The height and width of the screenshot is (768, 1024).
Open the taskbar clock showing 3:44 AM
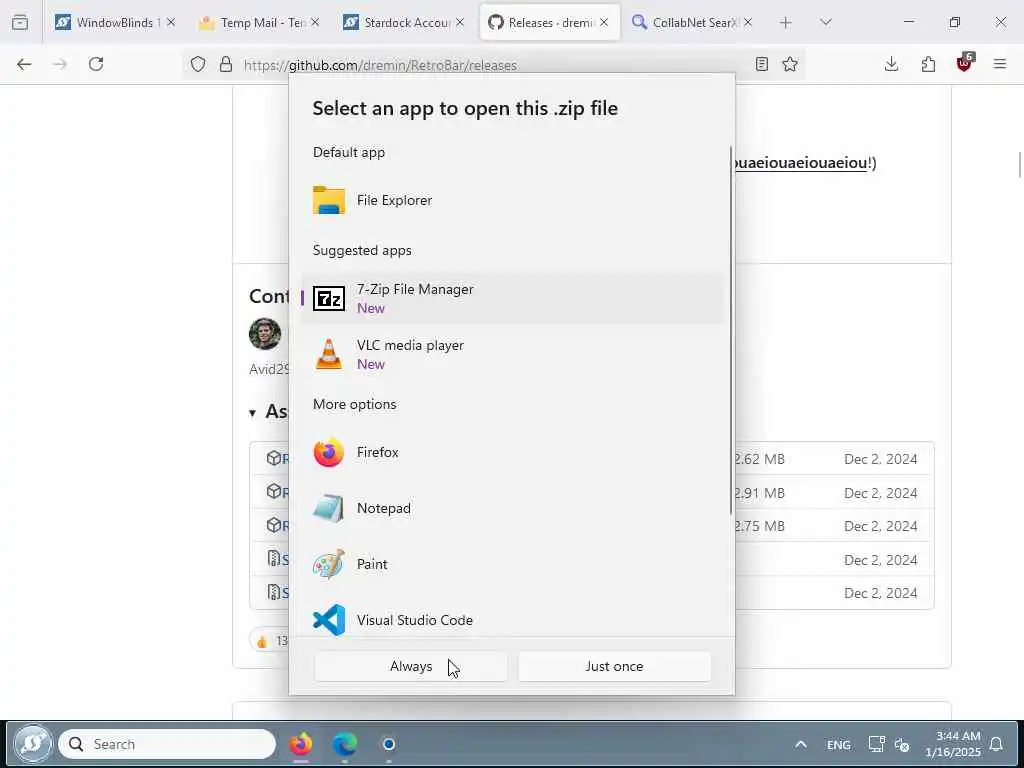[x=953, y=744]
